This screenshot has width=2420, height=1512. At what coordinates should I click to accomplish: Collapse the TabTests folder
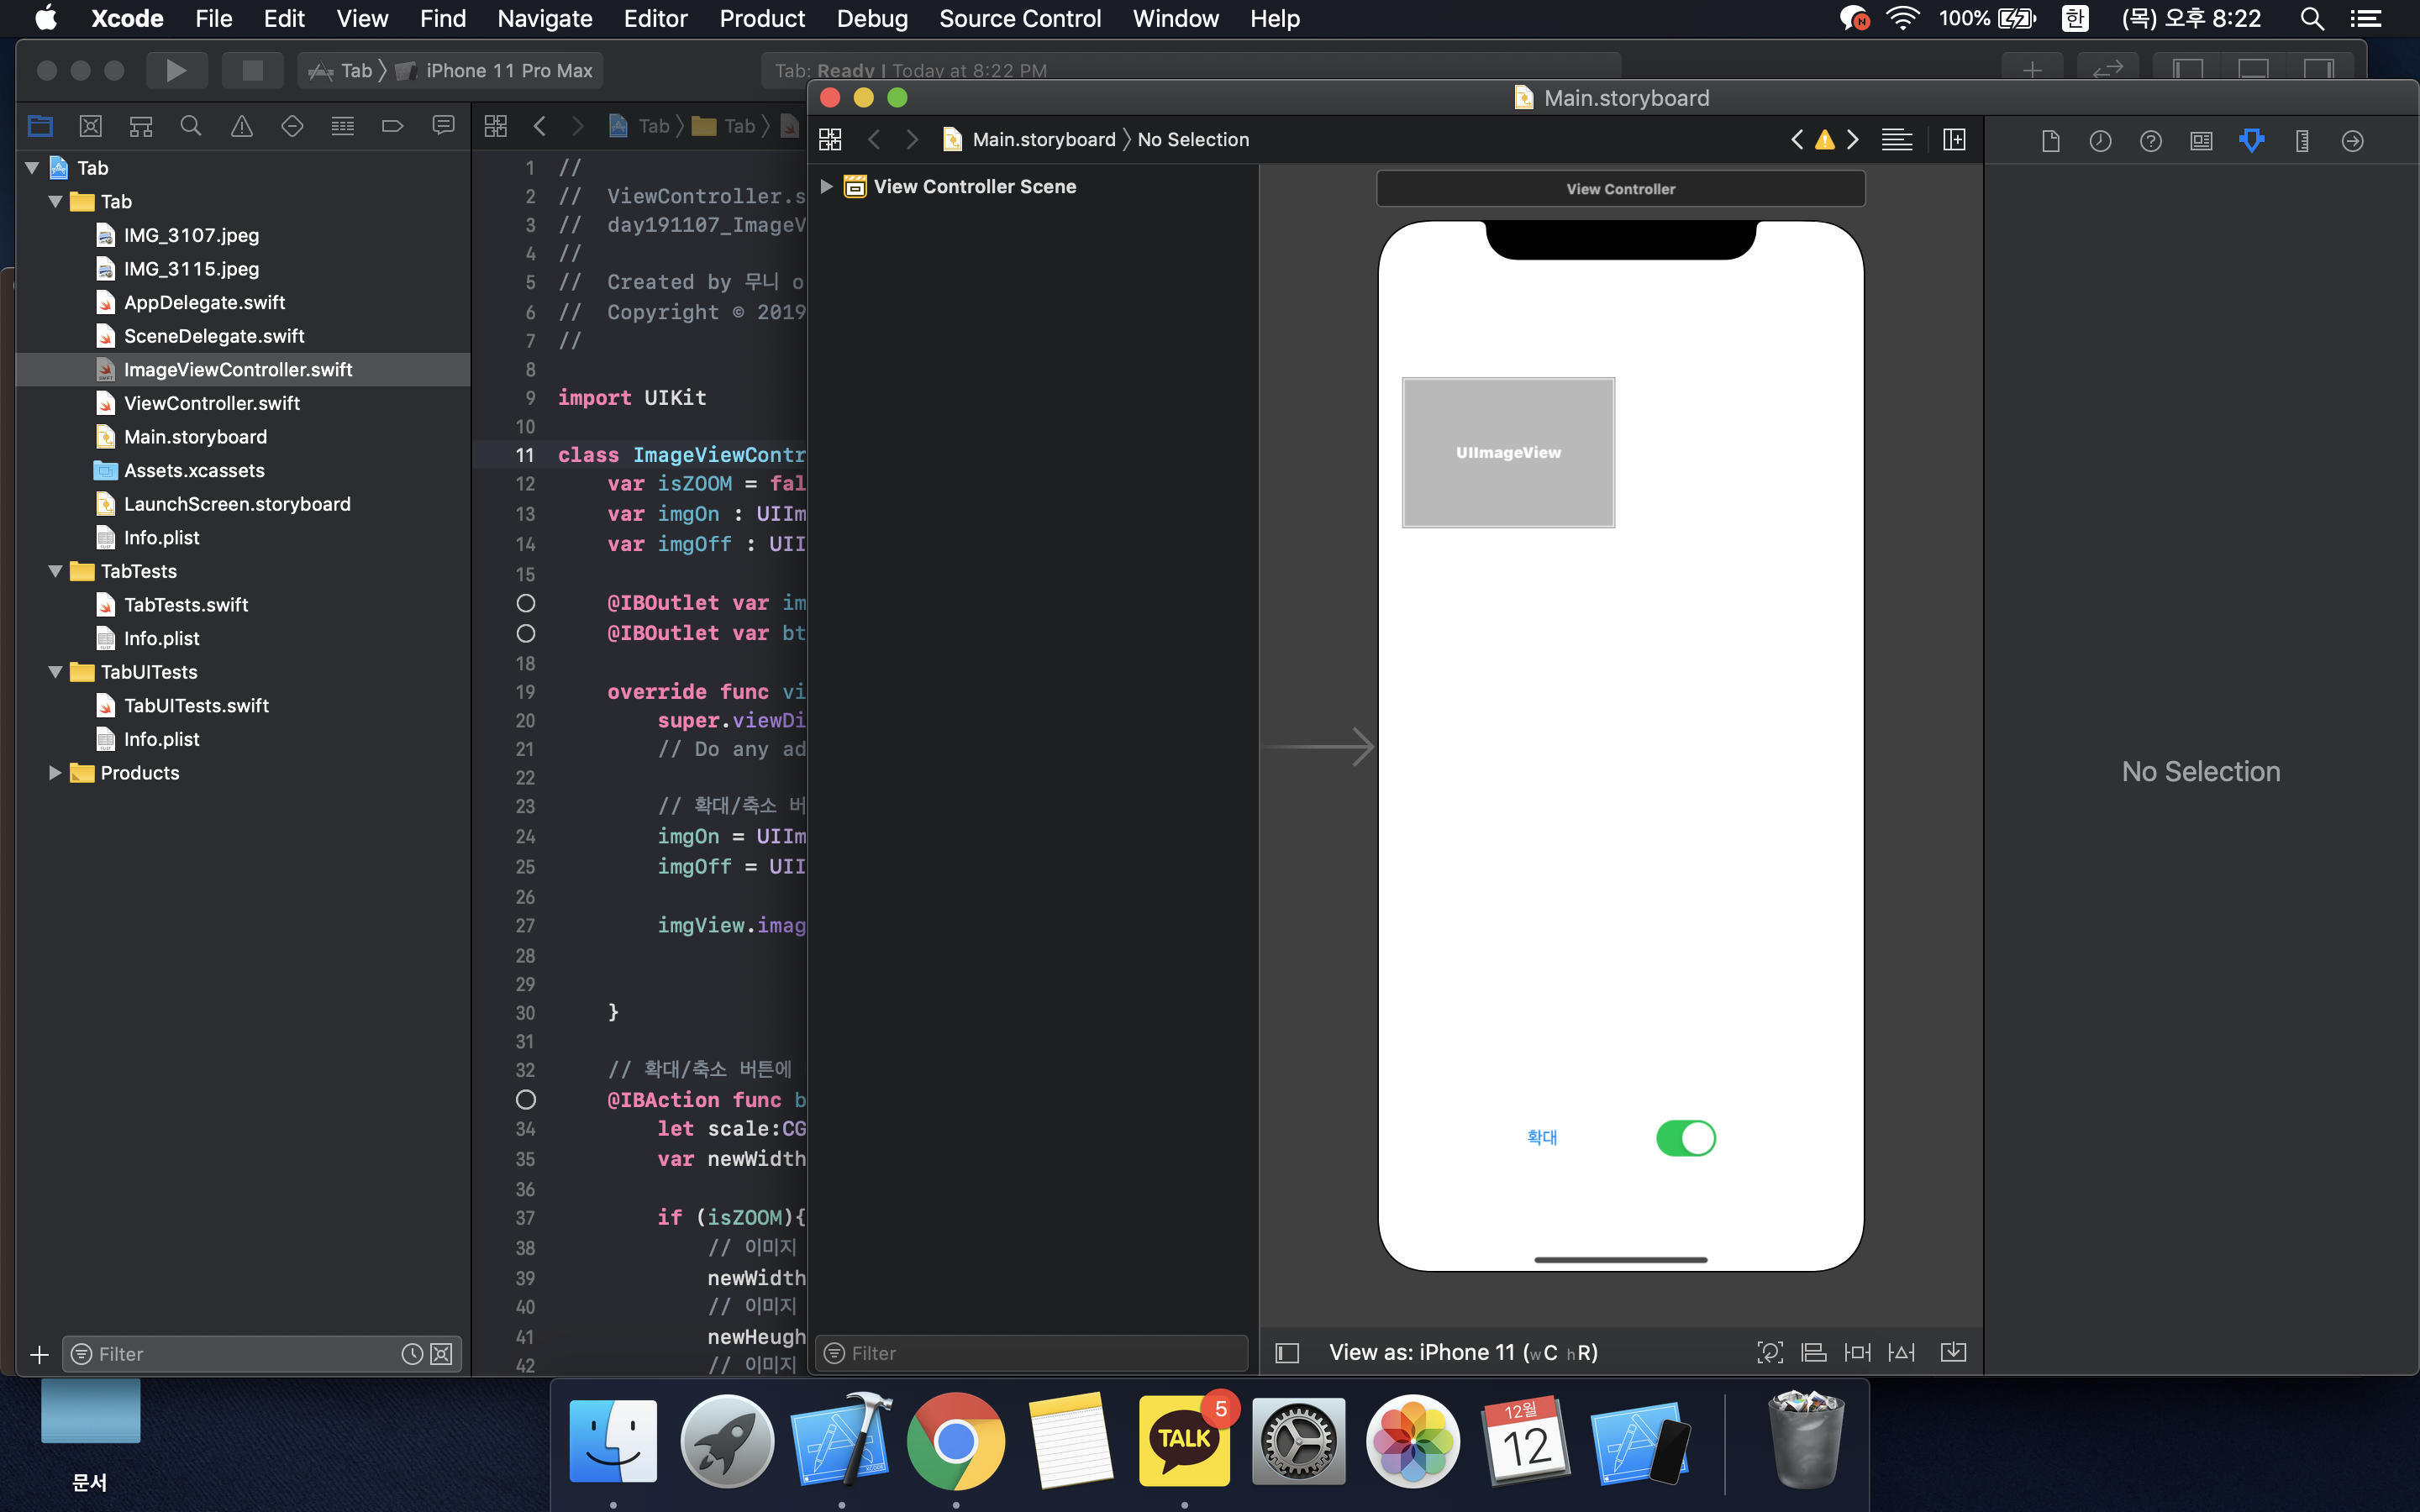pos(55,571)
